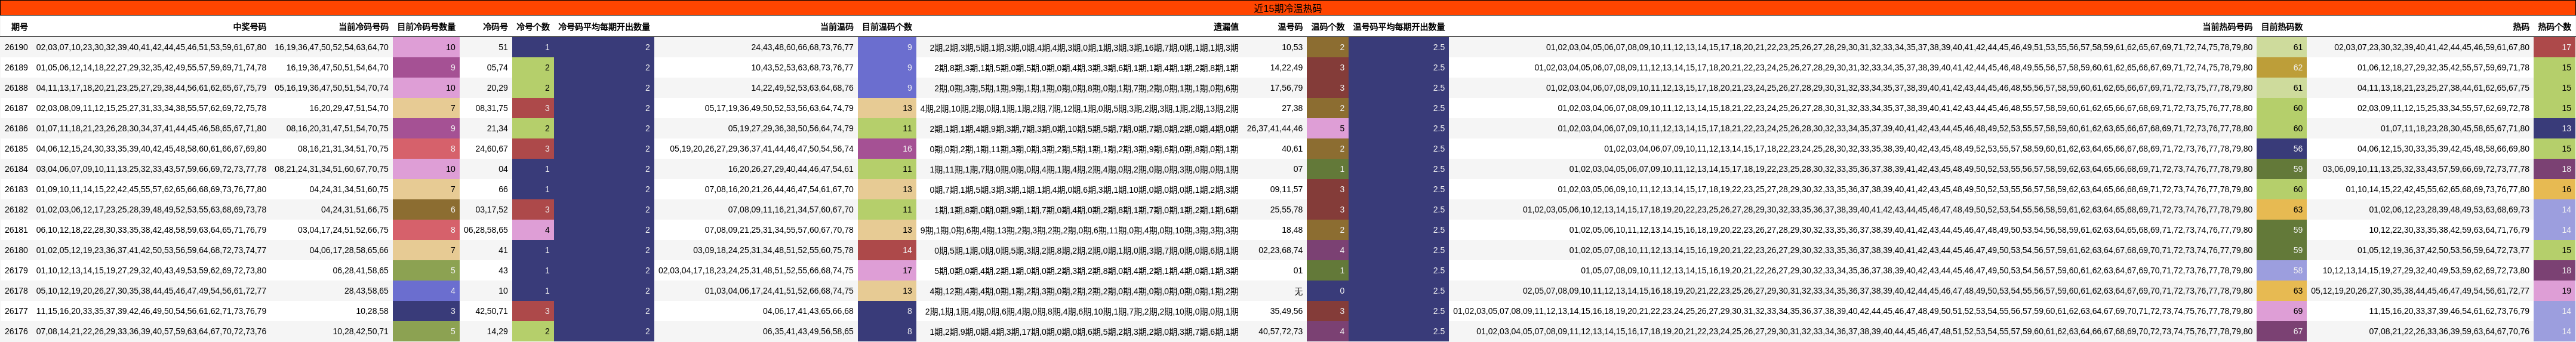Click 热码个数 cell in row 26190
The height and width of the screenshot is (342, 2576).
click(2555, 47)
